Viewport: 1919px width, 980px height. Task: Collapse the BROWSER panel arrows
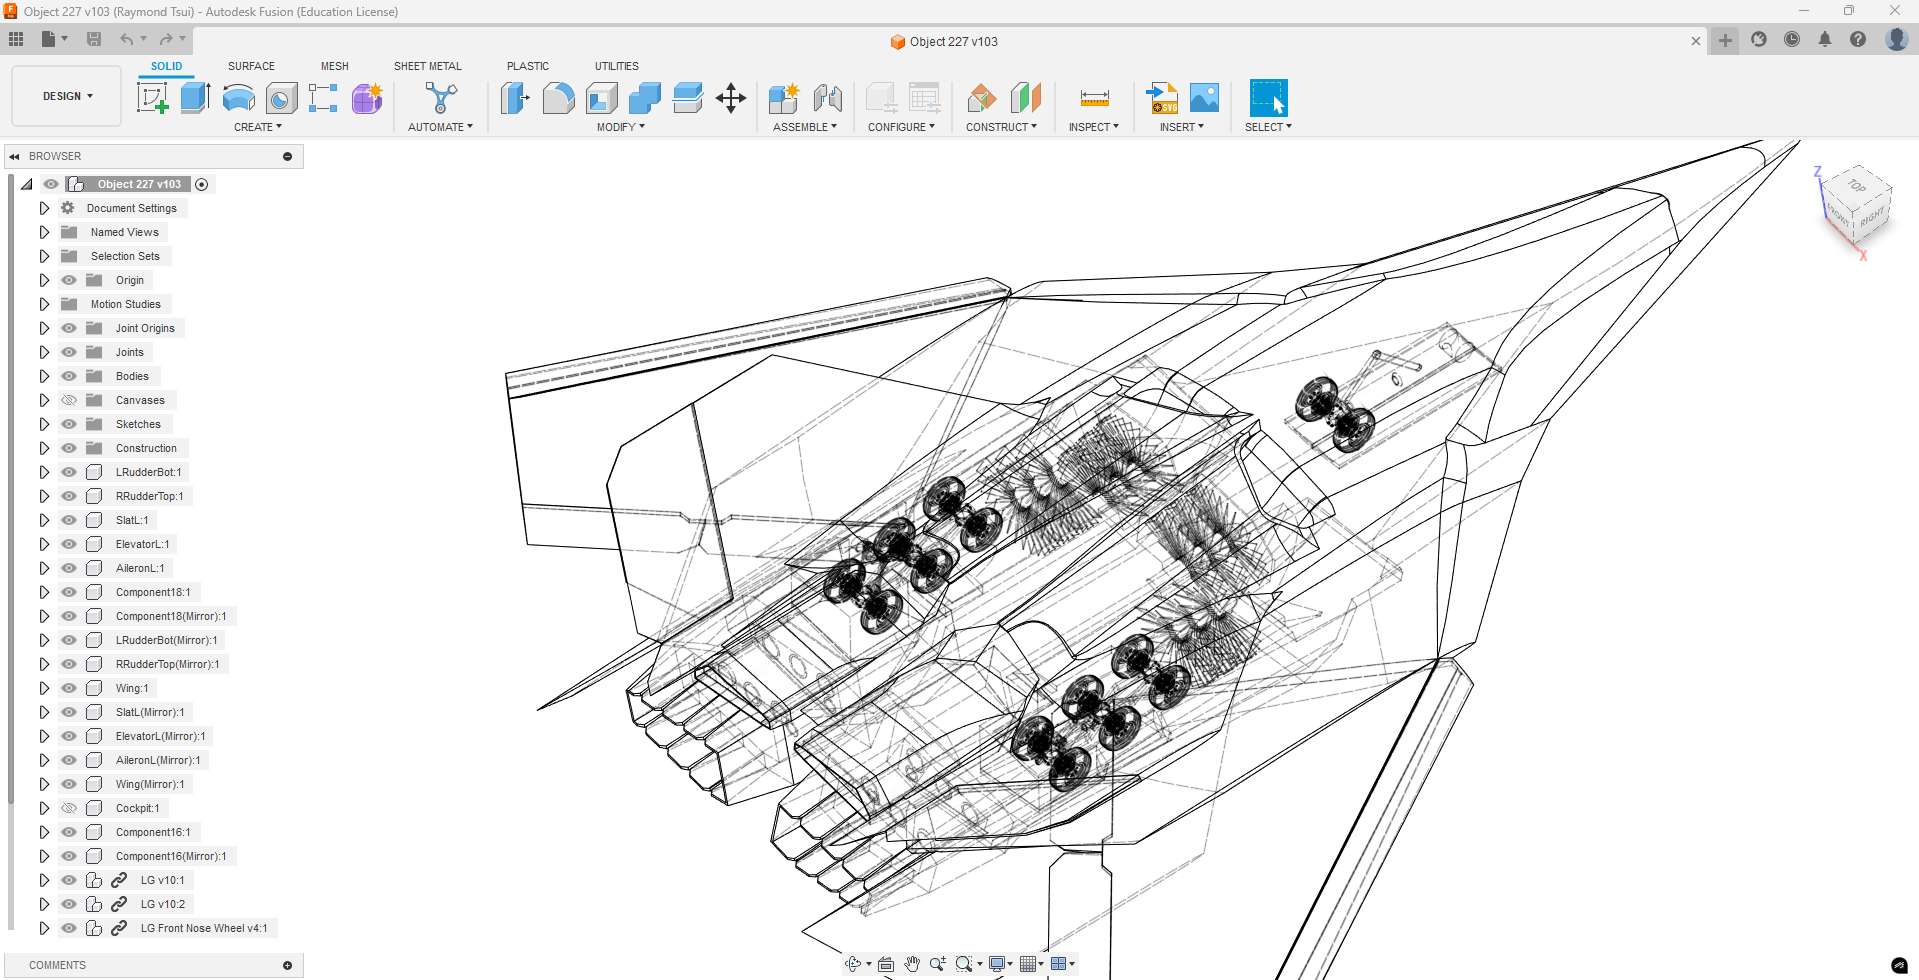click(x=14, y=156)
